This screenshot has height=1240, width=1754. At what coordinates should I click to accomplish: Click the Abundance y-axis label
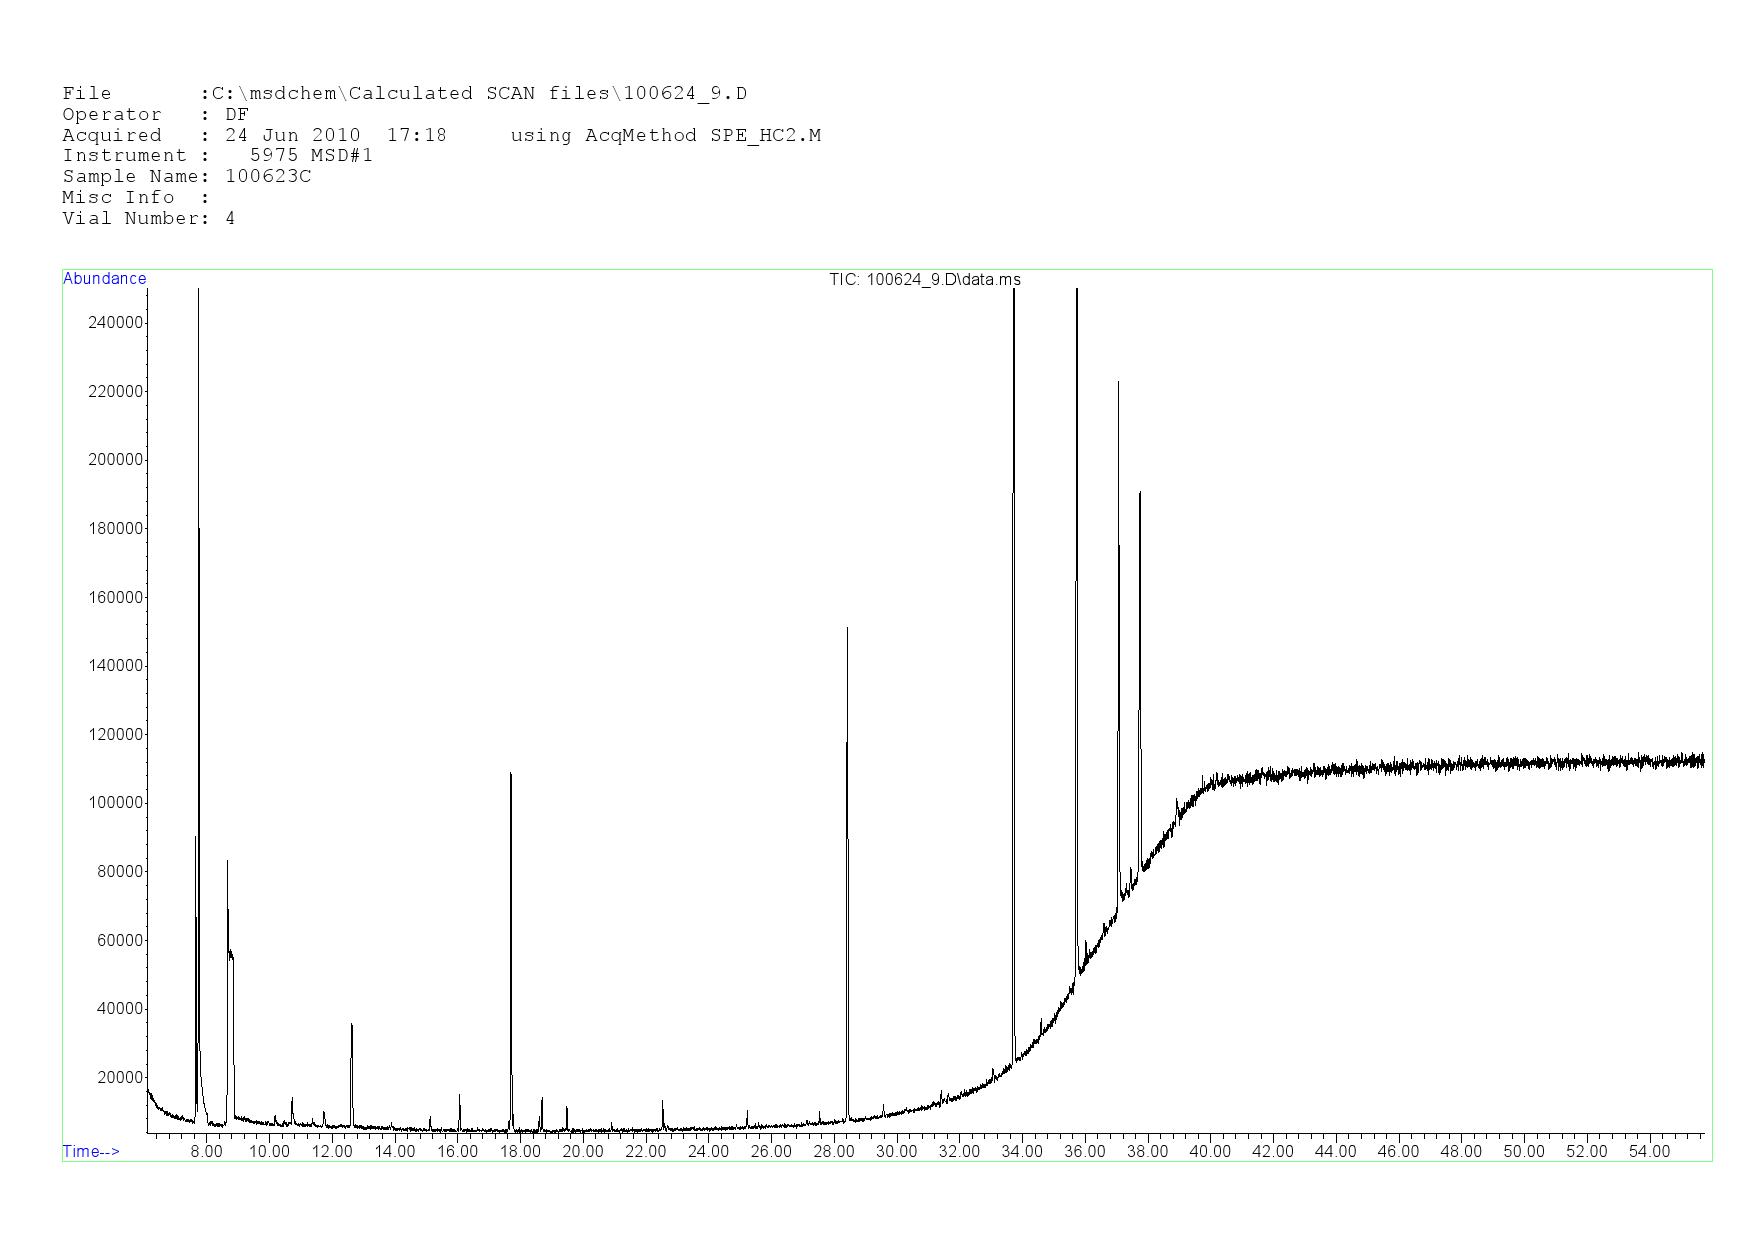104,279
